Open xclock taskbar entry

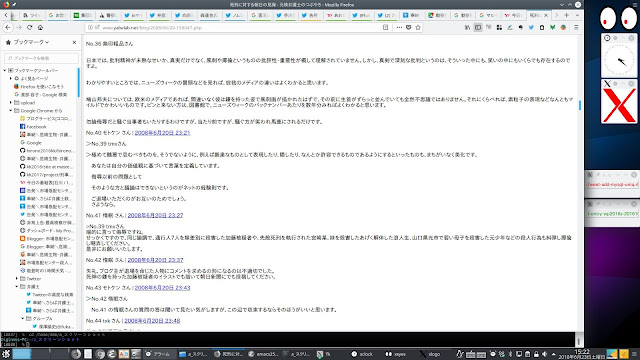362,354
